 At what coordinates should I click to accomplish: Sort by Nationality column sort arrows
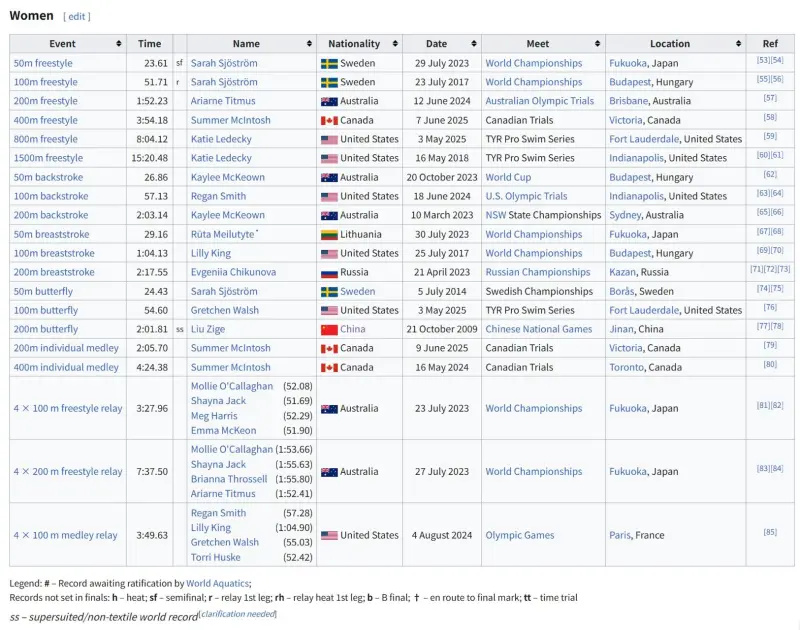click(395, 44)
